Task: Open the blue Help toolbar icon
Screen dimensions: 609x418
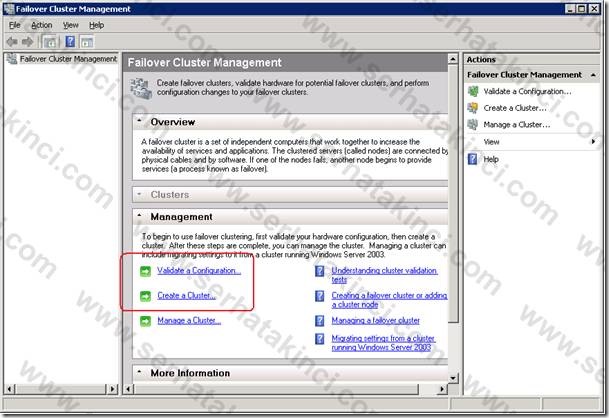Action: point(70,42)
